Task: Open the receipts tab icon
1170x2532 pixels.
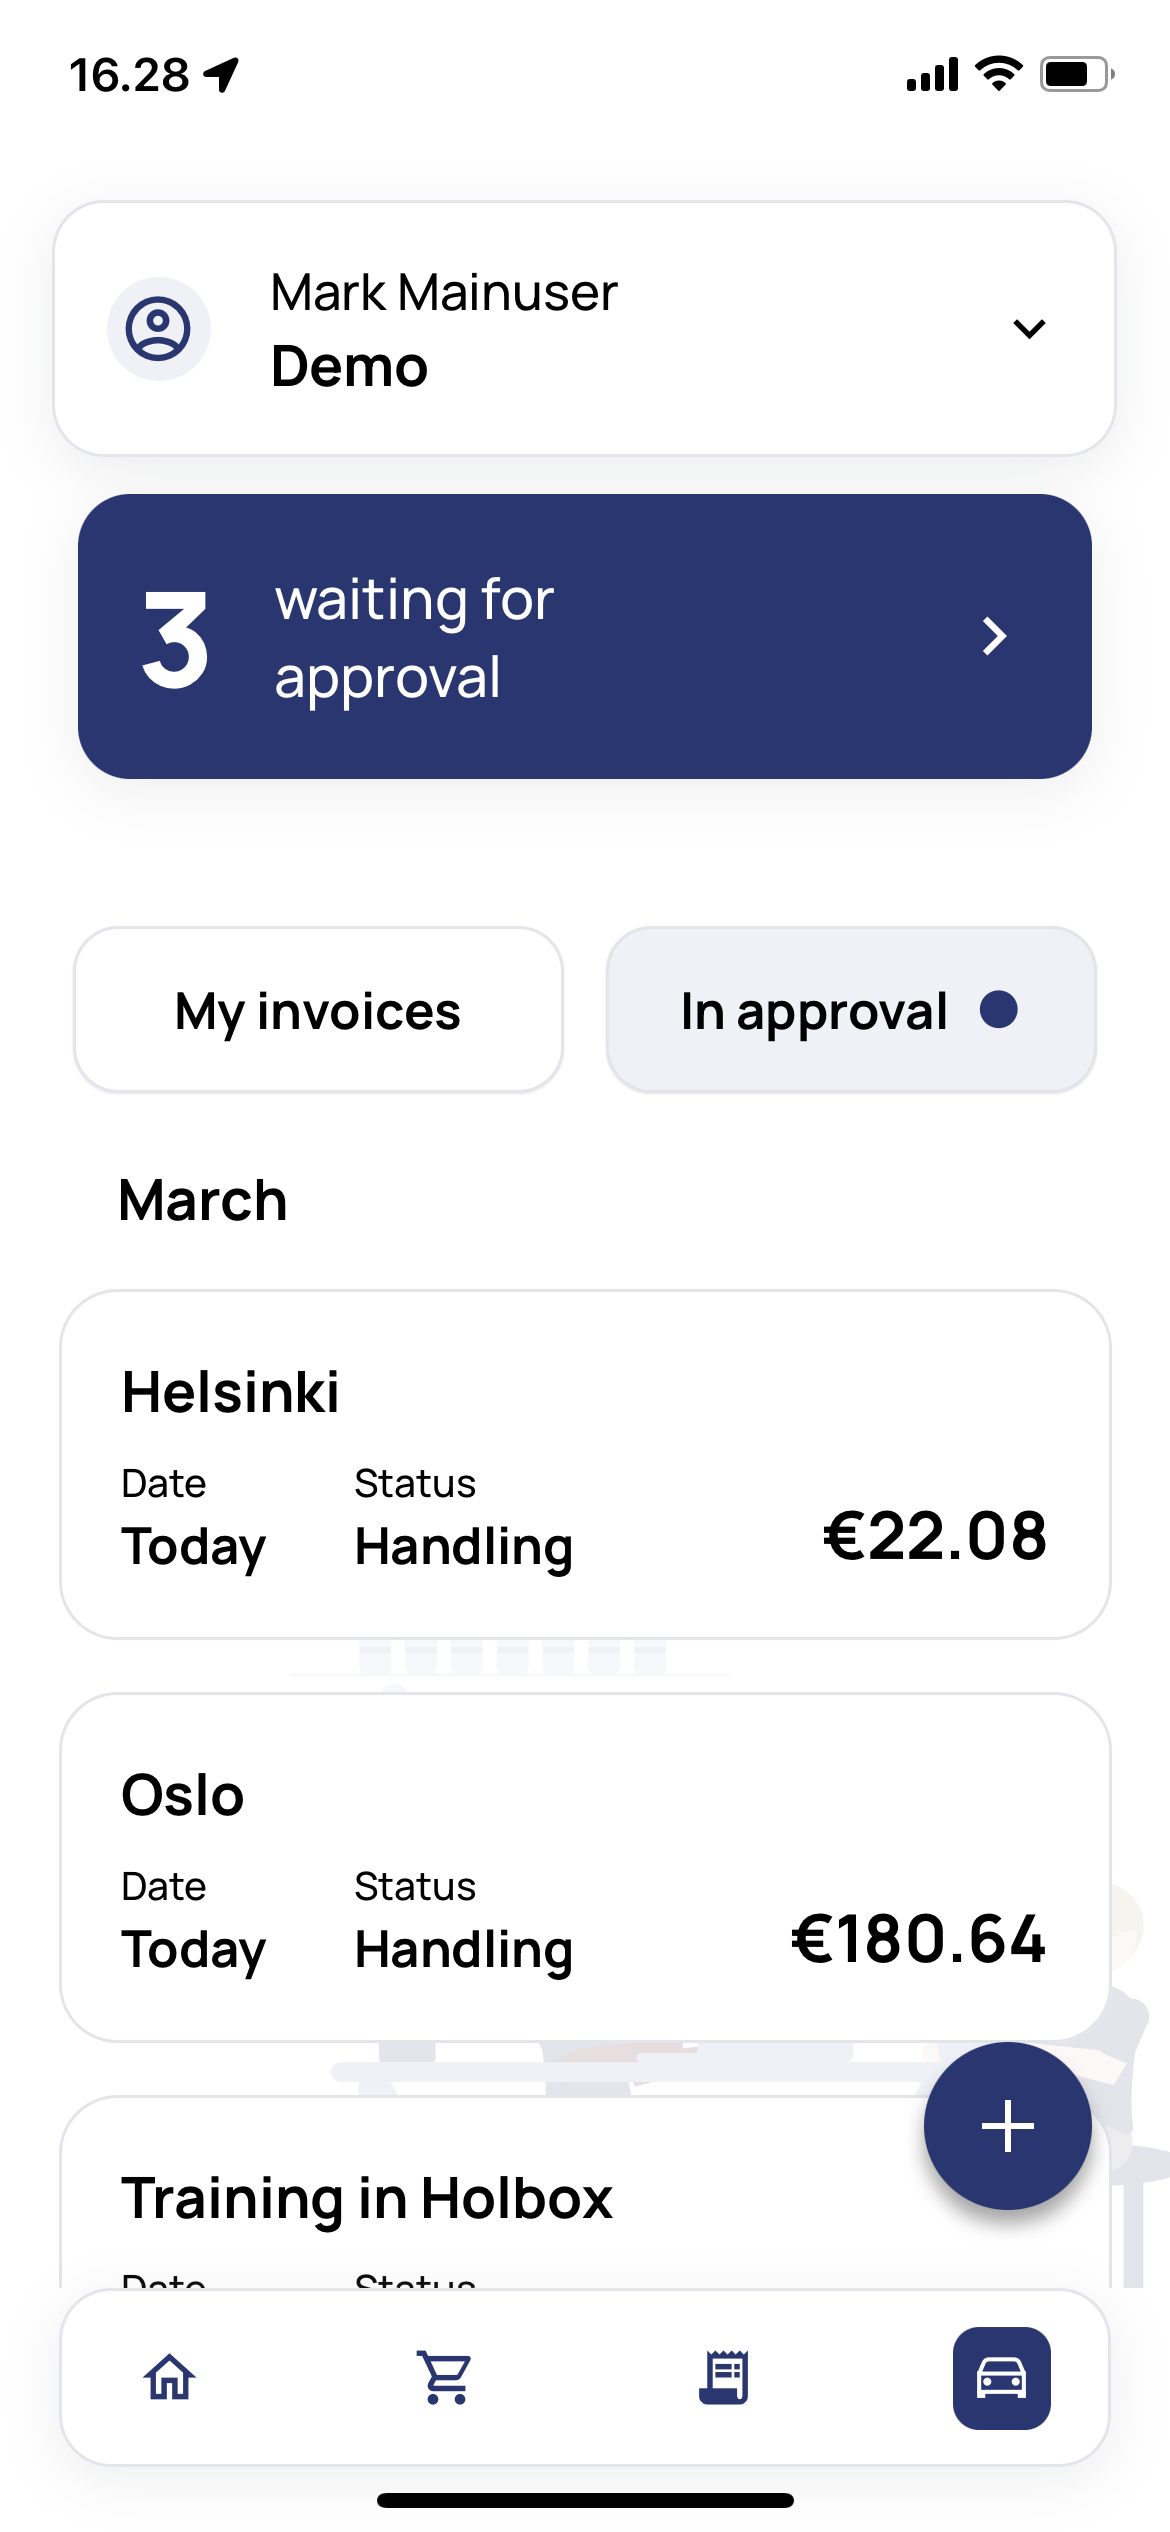Action: (x=723, y=2377)
